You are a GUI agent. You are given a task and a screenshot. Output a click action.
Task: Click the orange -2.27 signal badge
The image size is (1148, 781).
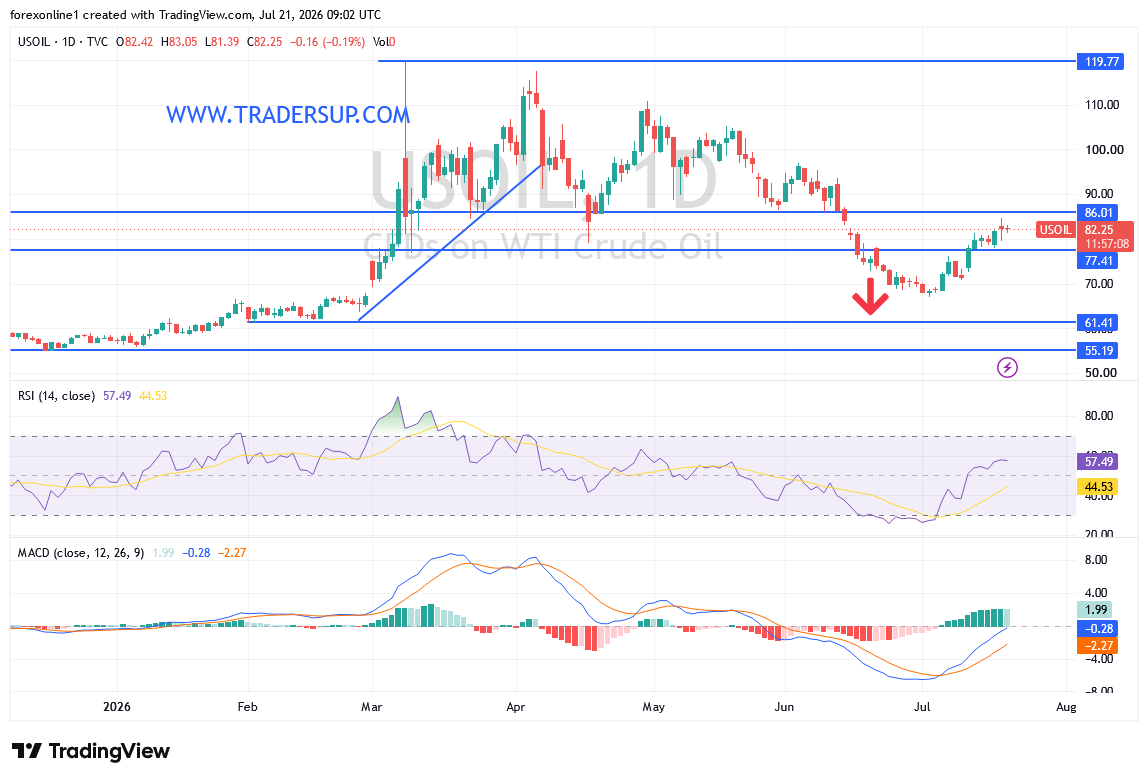pyautogui.click(x=1097, y=646)
